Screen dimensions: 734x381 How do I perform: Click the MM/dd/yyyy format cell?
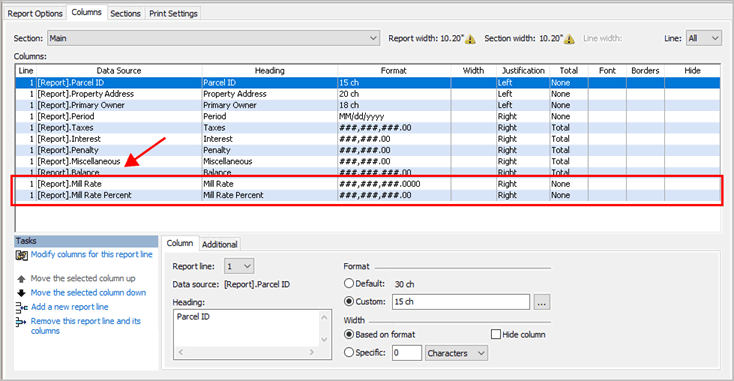(x=394, y=117)
